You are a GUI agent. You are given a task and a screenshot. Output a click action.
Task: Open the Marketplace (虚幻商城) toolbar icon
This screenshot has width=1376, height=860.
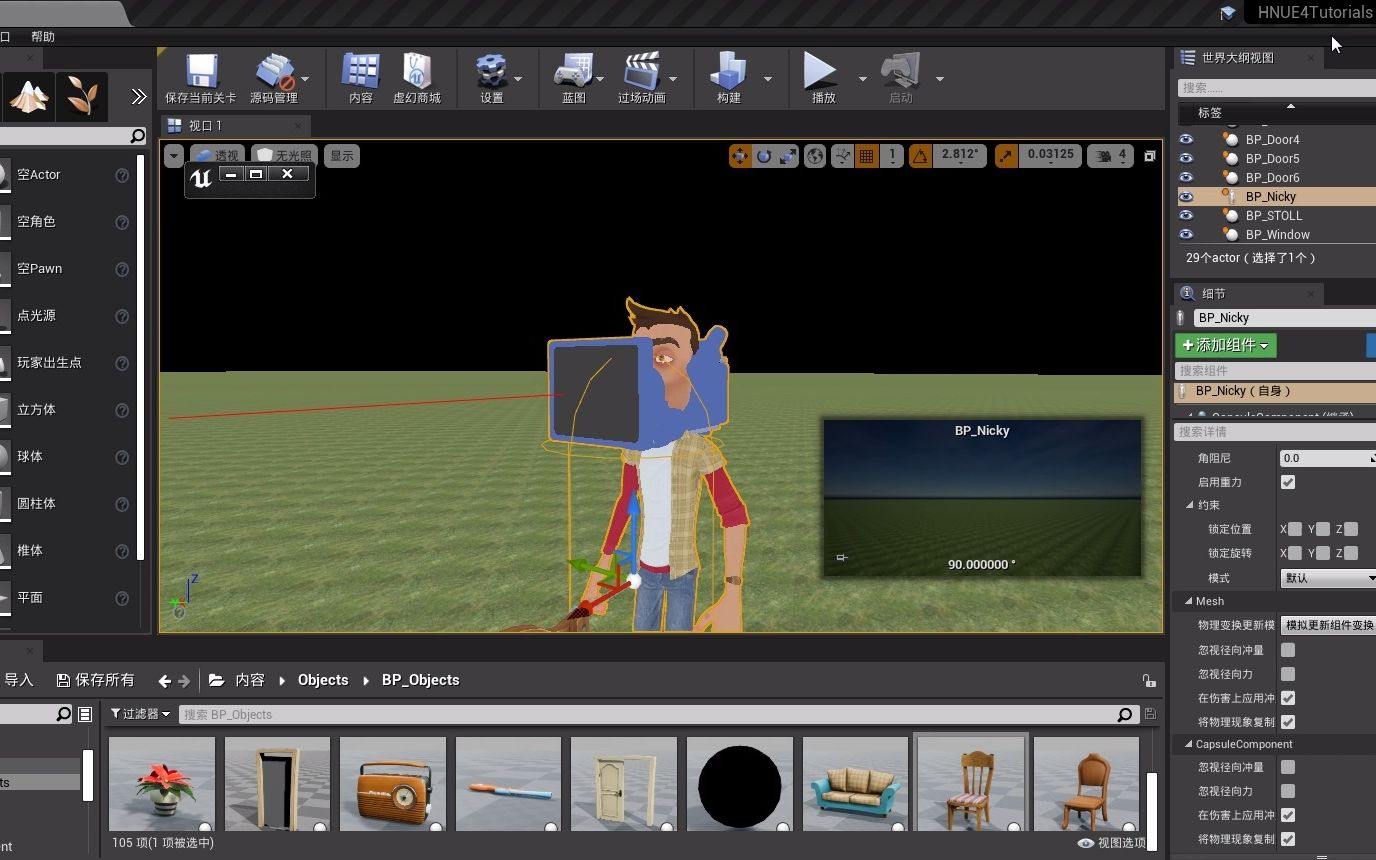417,79
